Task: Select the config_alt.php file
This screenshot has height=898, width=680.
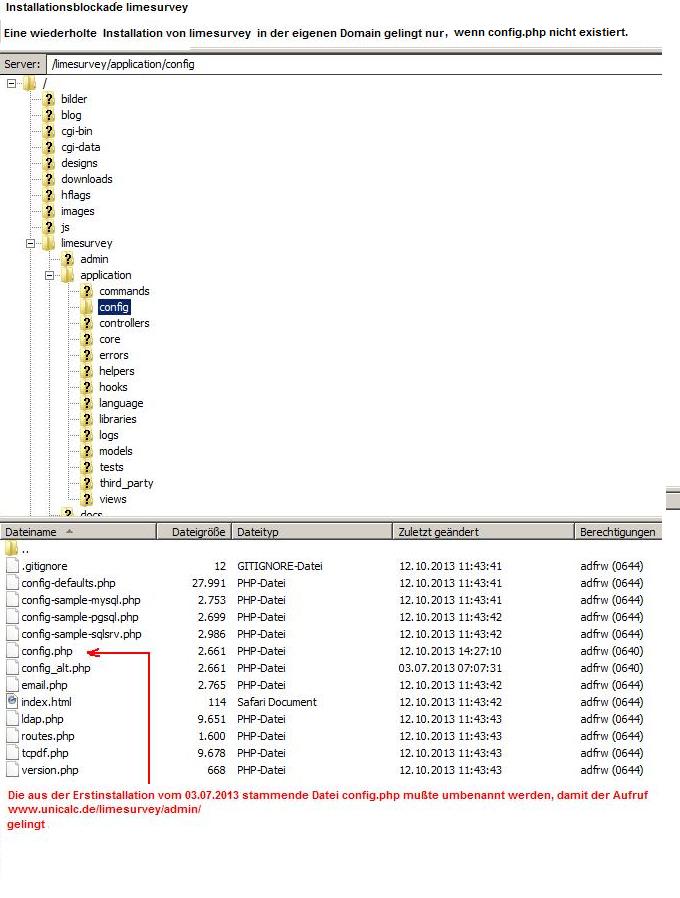Action: pyautogui.click(x=56, y=668)
